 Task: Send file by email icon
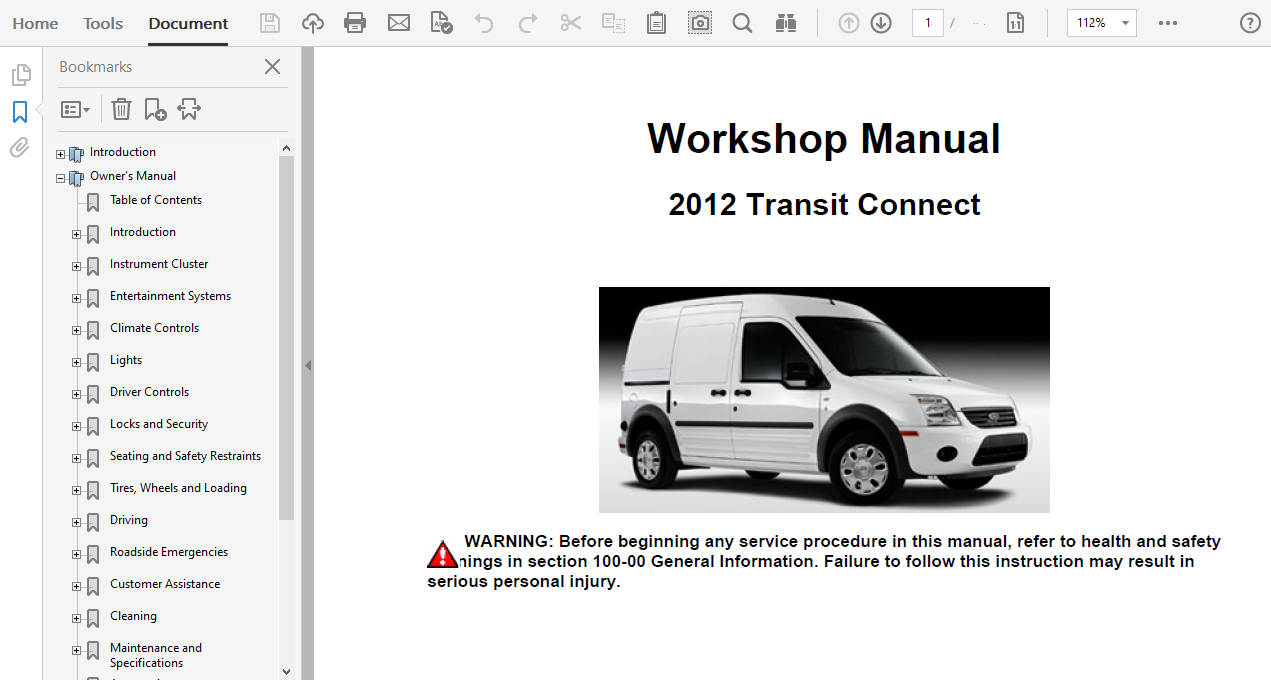[399, 23]
